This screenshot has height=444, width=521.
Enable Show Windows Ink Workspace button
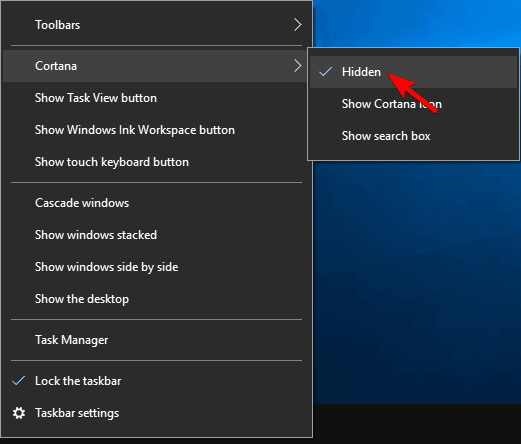[x=157, y=130]
